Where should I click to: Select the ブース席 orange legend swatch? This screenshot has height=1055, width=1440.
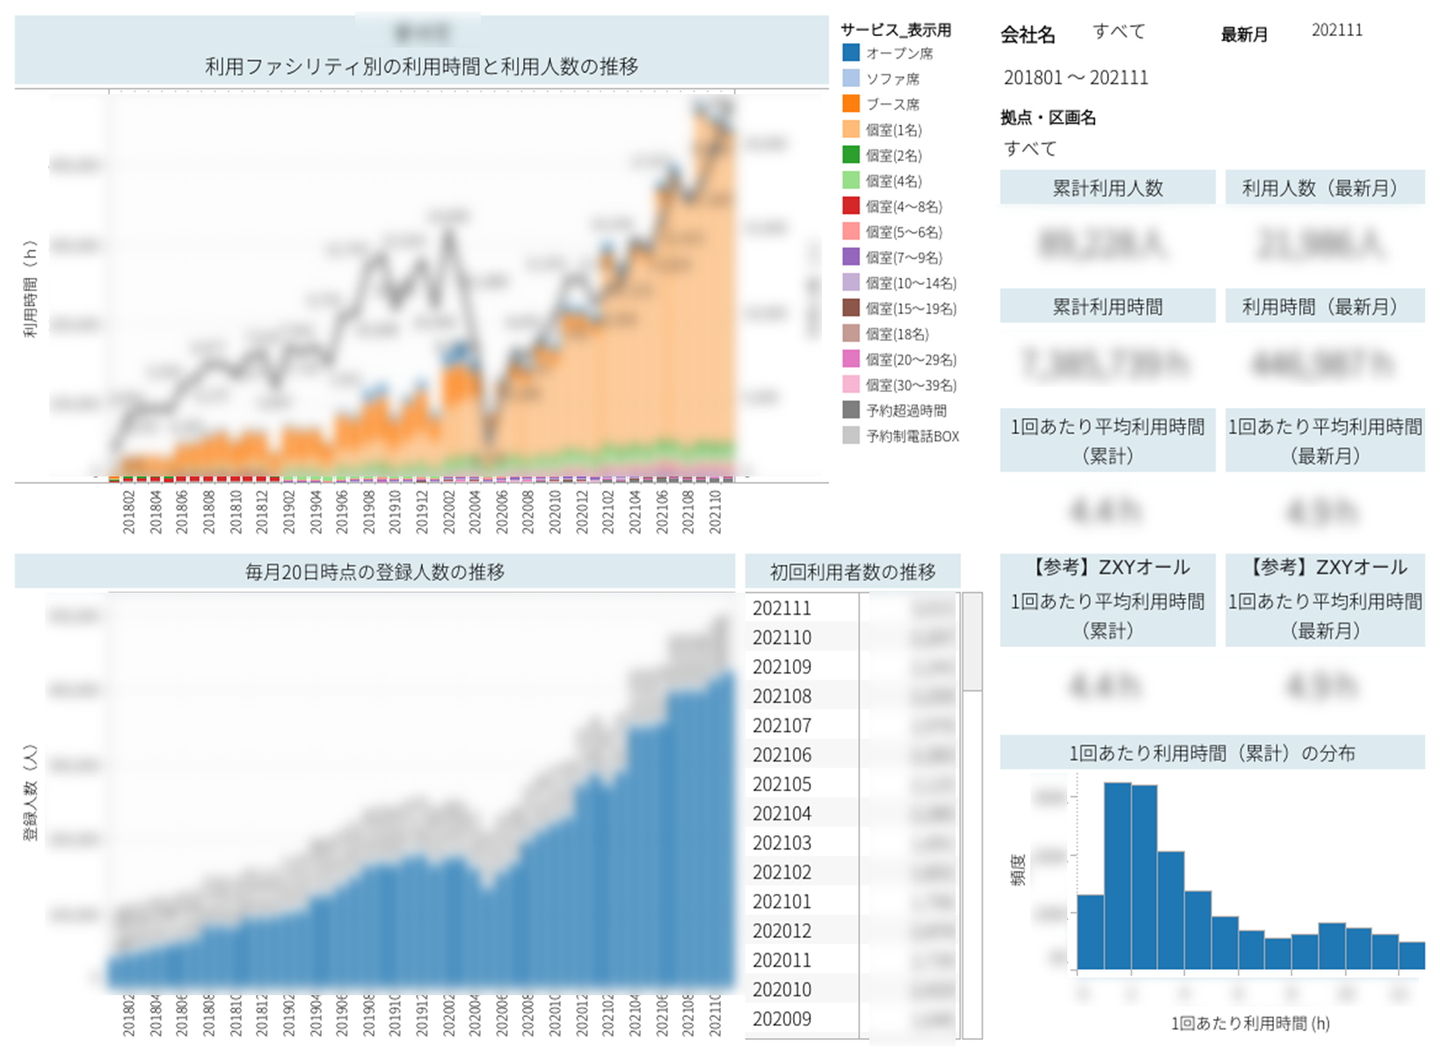[x=851, y=104]
